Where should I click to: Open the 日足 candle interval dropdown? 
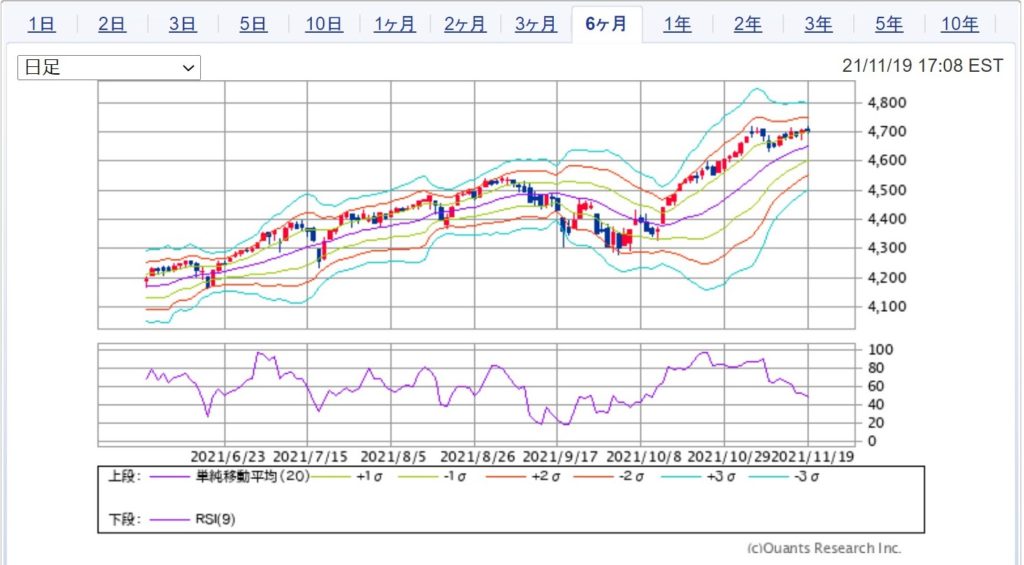[109, 67]
